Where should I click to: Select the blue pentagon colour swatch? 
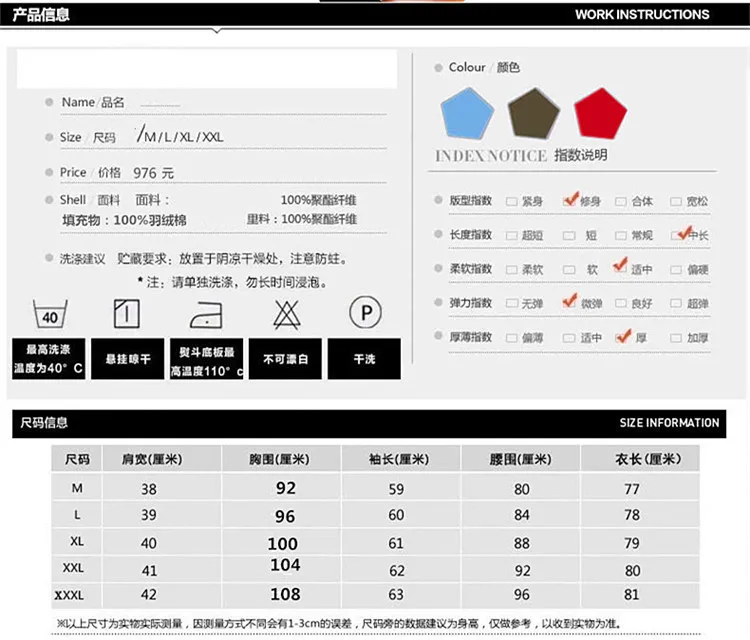point(467,114)
